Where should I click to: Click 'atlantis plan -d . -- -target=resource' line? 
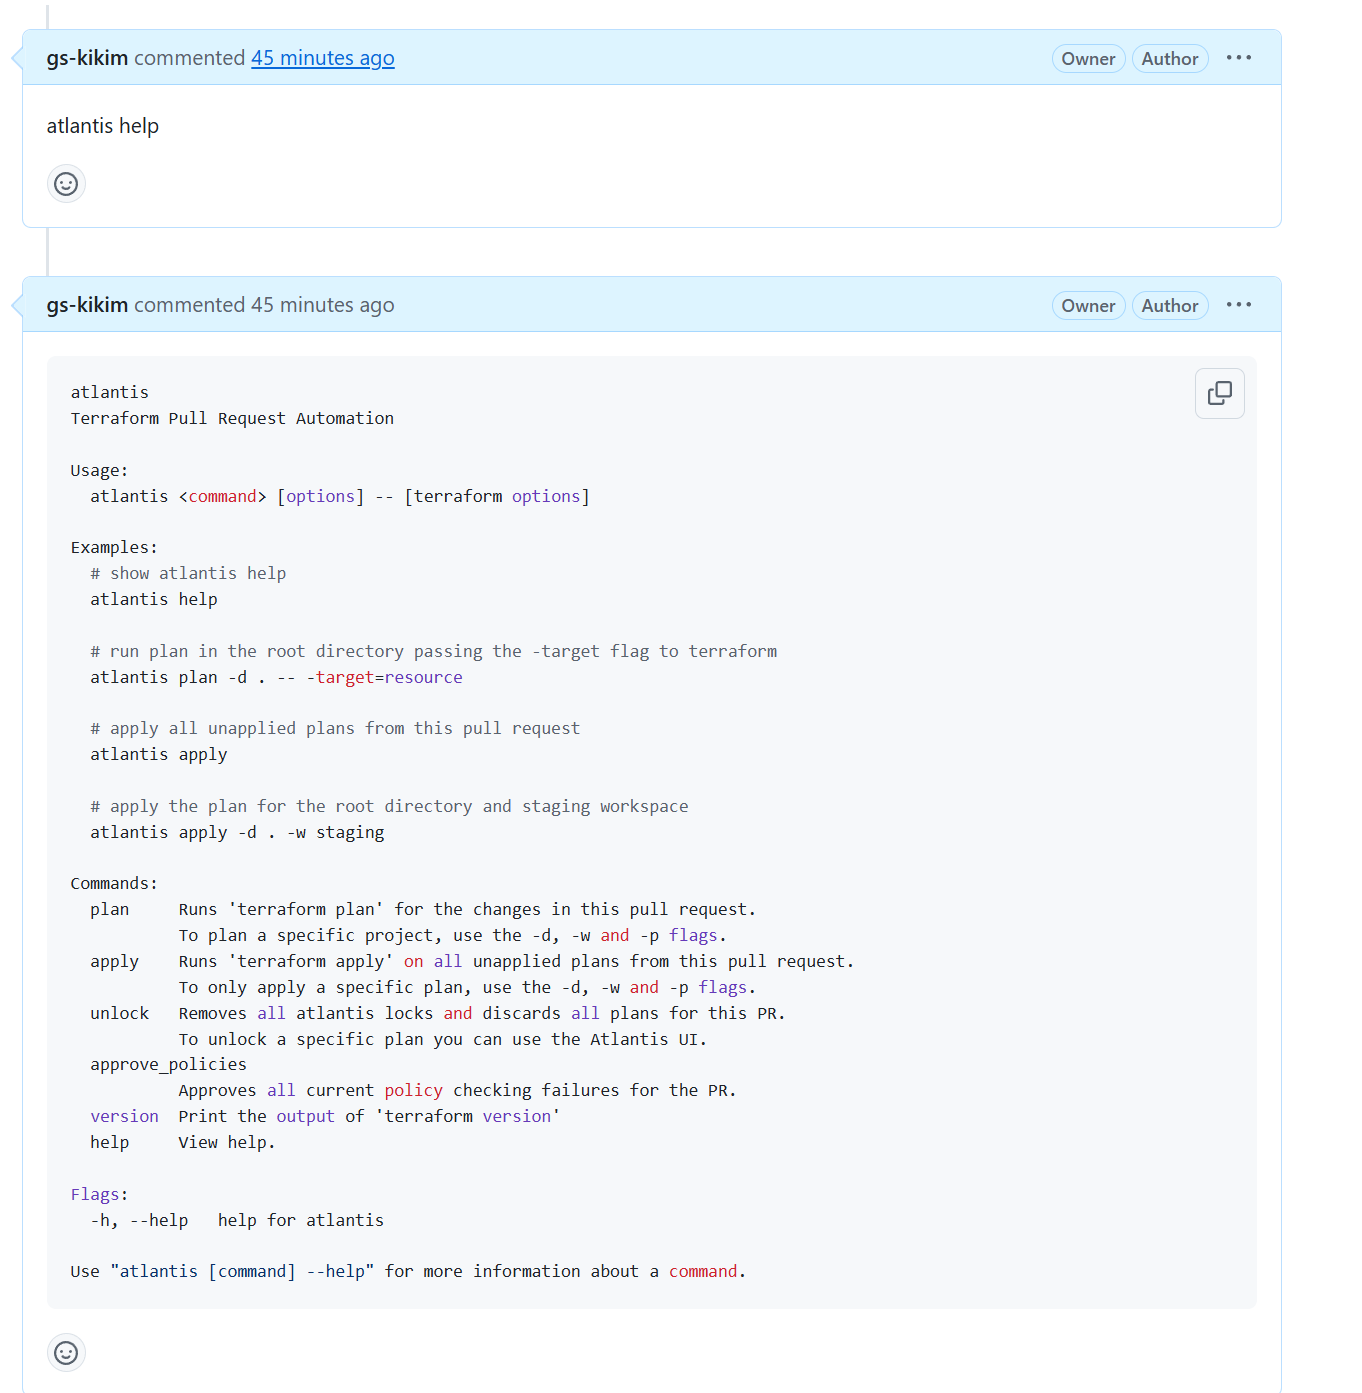click(276, 677)
